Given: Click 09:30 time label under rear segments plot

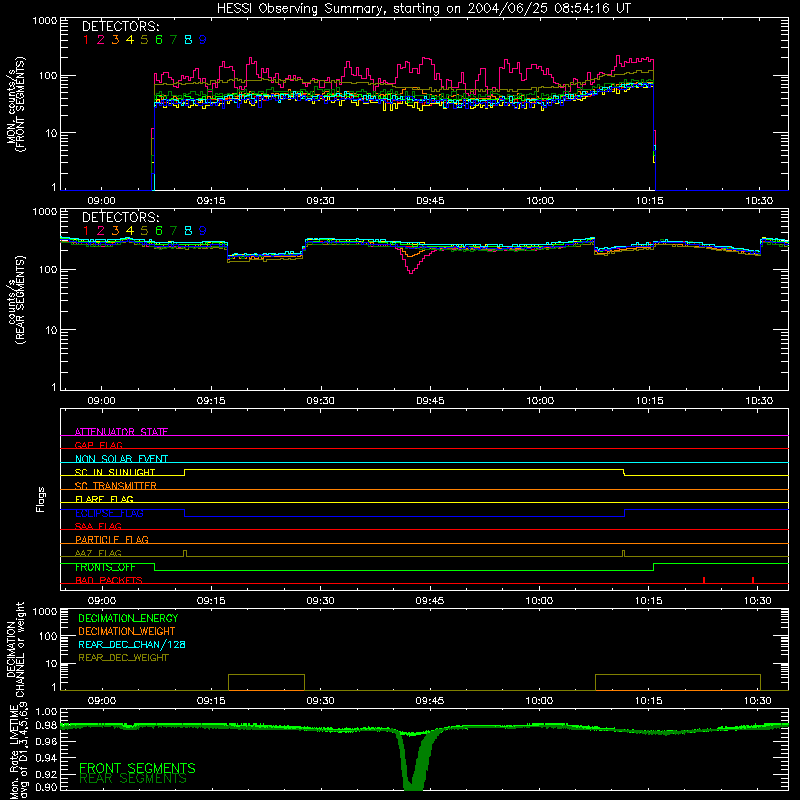Looking at the screenshot, I should tap(320, 401).
